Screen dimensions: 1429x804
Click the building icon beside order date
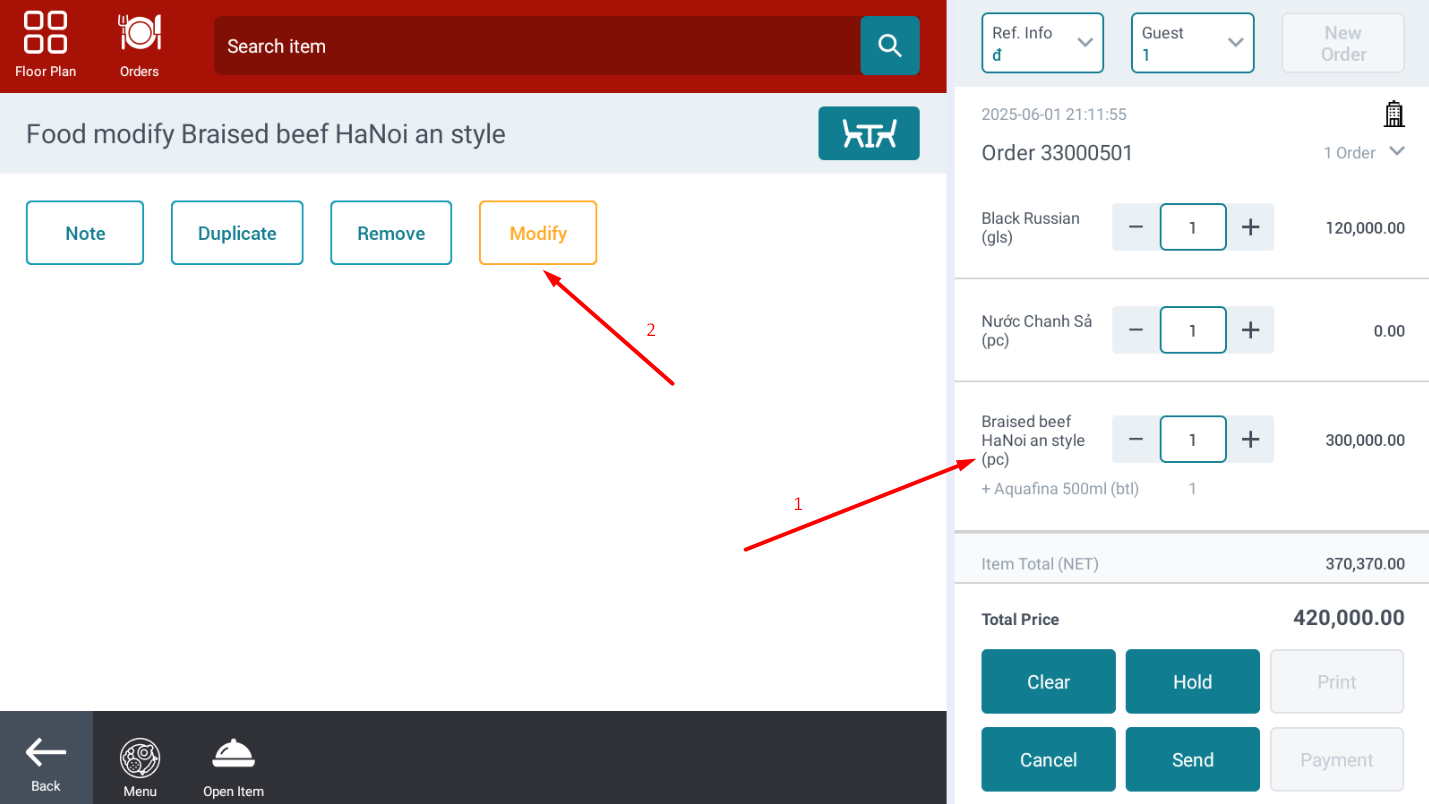pos(1393,114)
